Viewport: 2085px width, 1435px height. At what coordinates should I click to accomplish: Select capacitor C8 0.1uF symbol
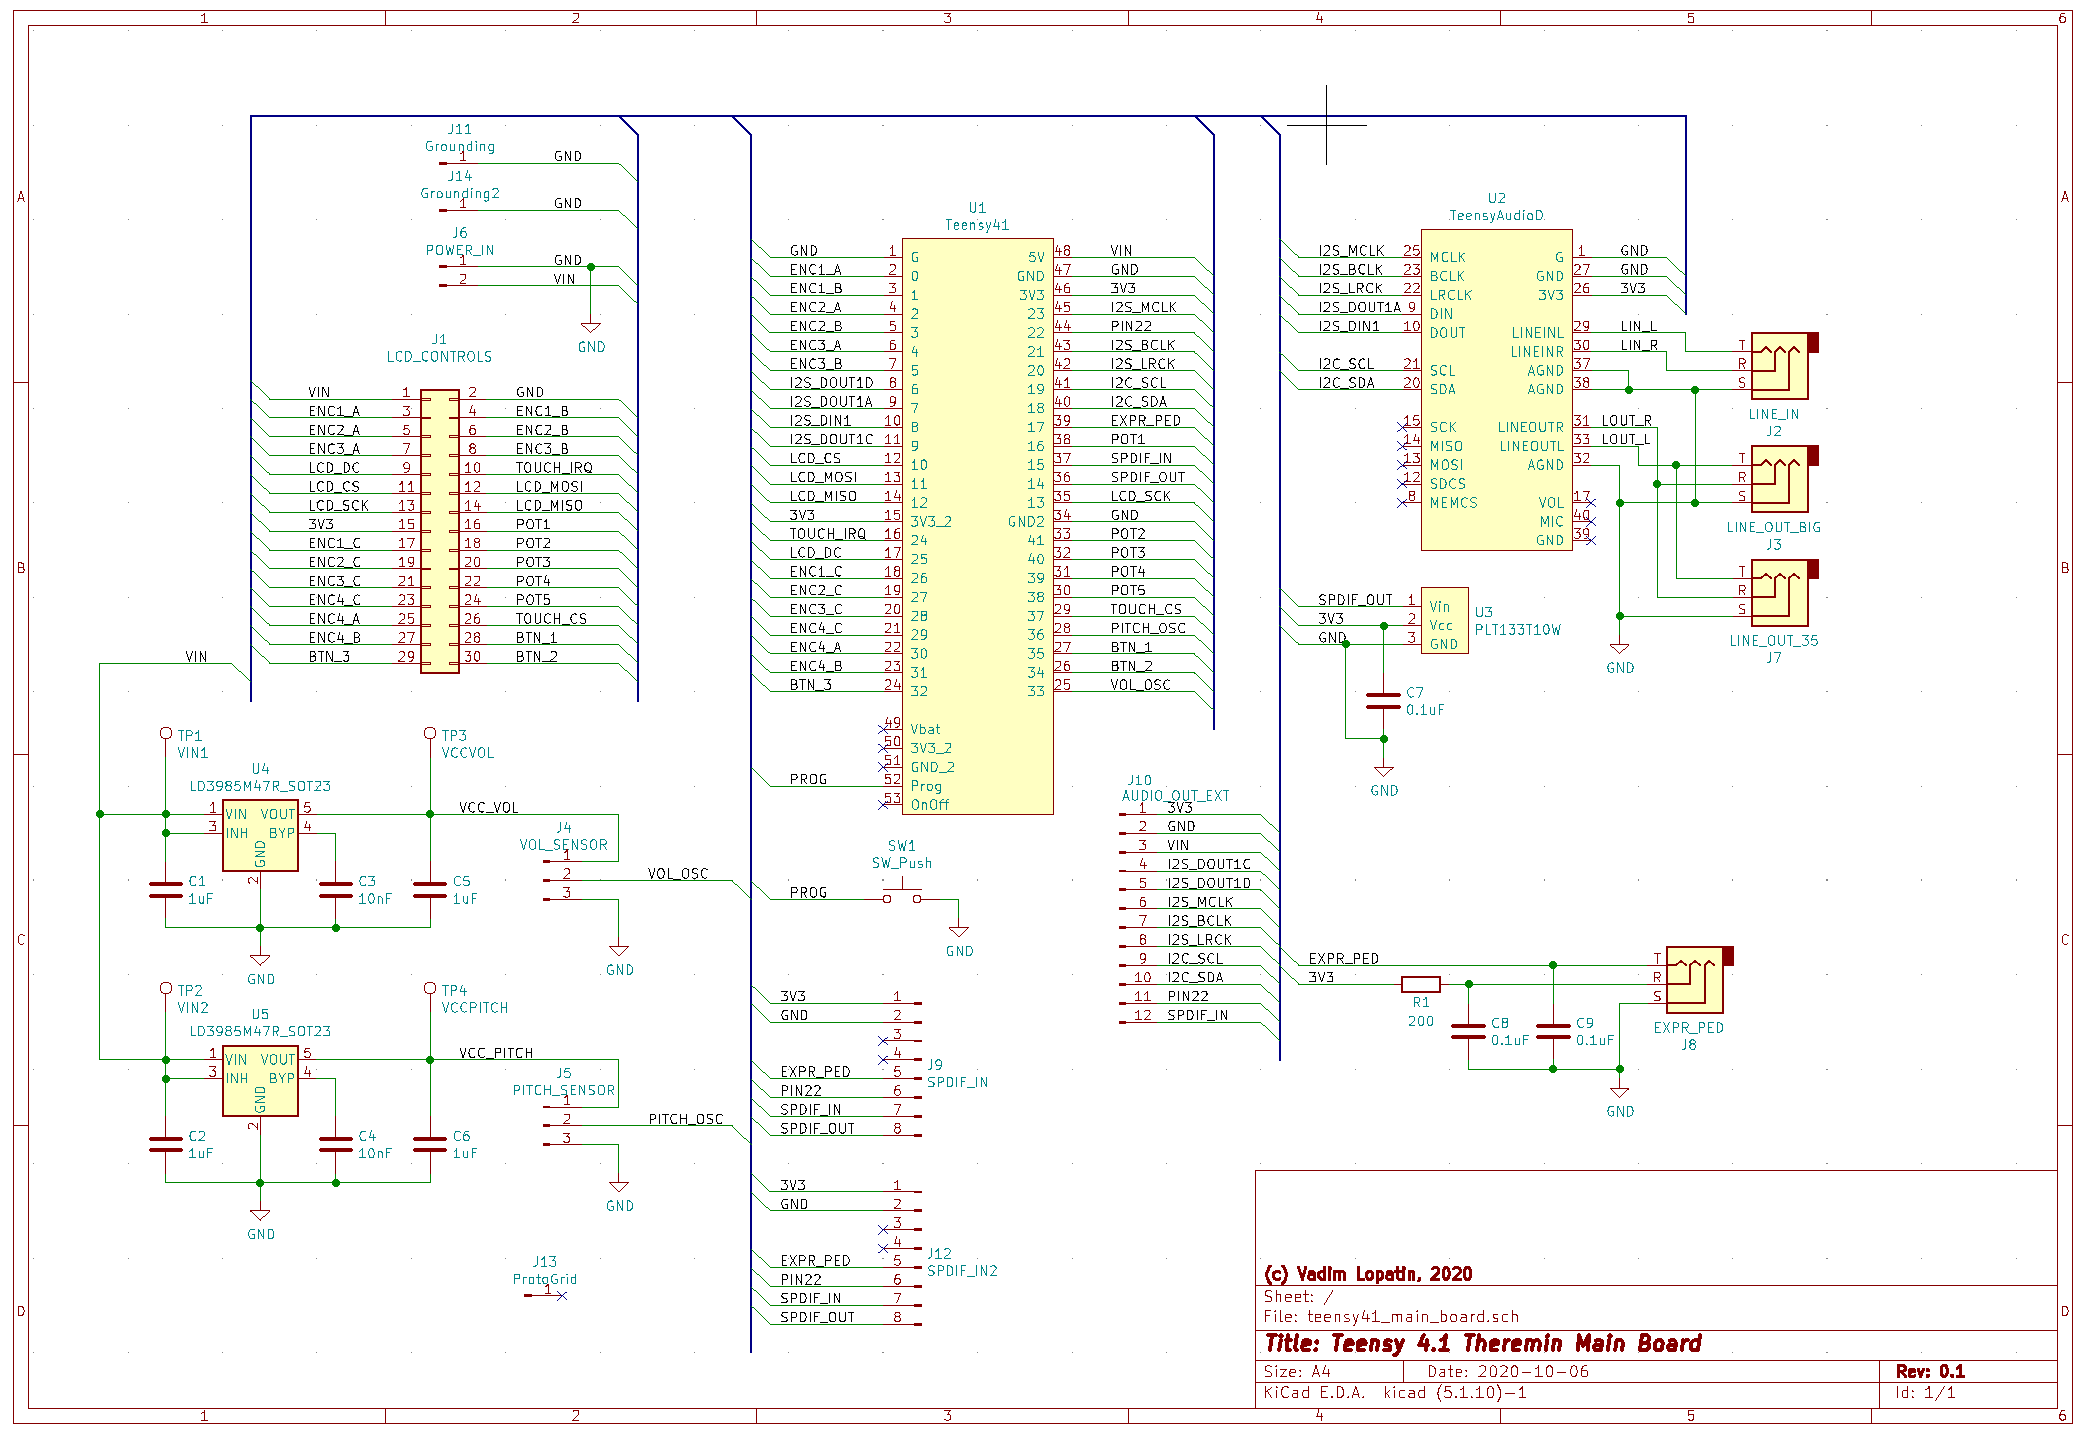[x=1468, y=1032]
